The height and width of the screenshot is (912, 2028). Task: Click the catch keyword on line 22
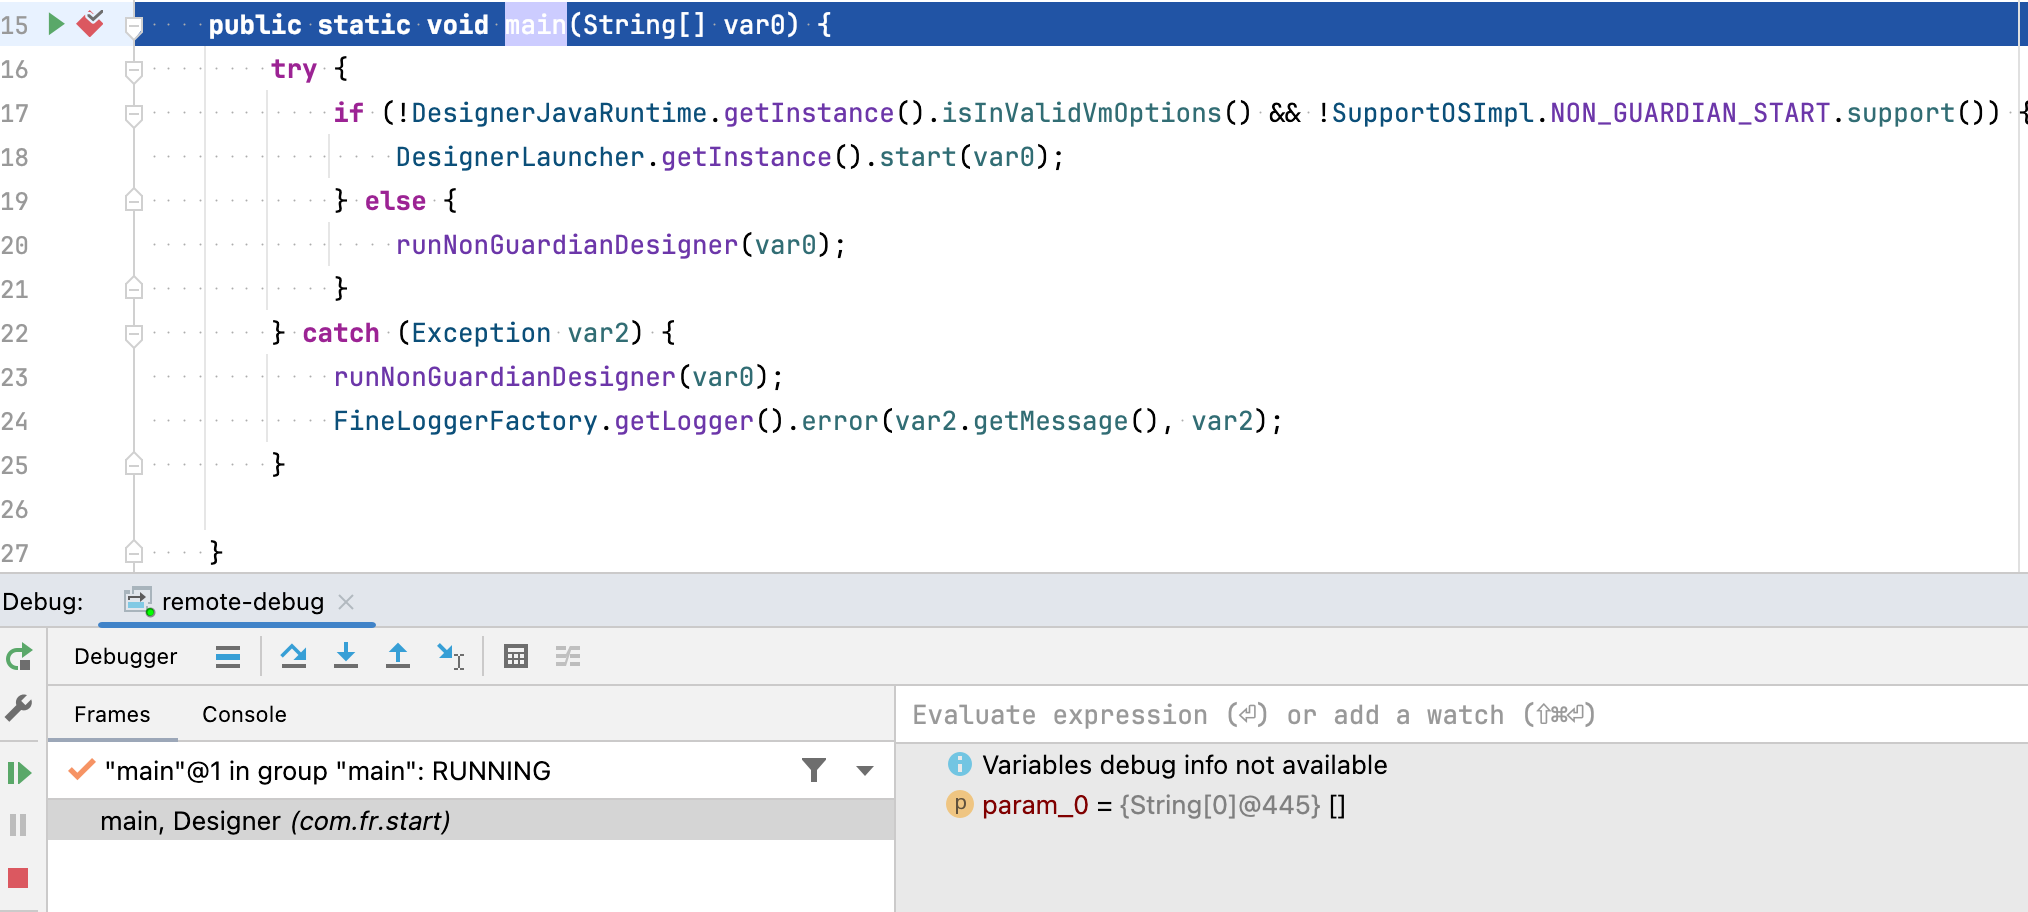pyautogui.click(x=341, y=333)
